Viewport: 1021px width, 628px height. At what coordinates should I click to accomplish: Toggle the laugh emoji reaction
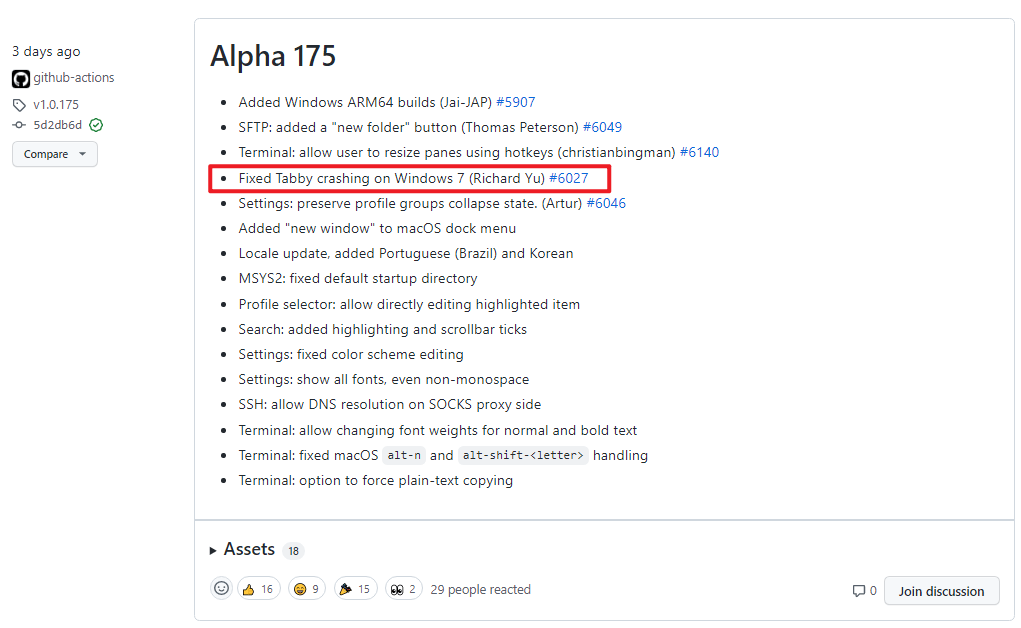point(307,589)
